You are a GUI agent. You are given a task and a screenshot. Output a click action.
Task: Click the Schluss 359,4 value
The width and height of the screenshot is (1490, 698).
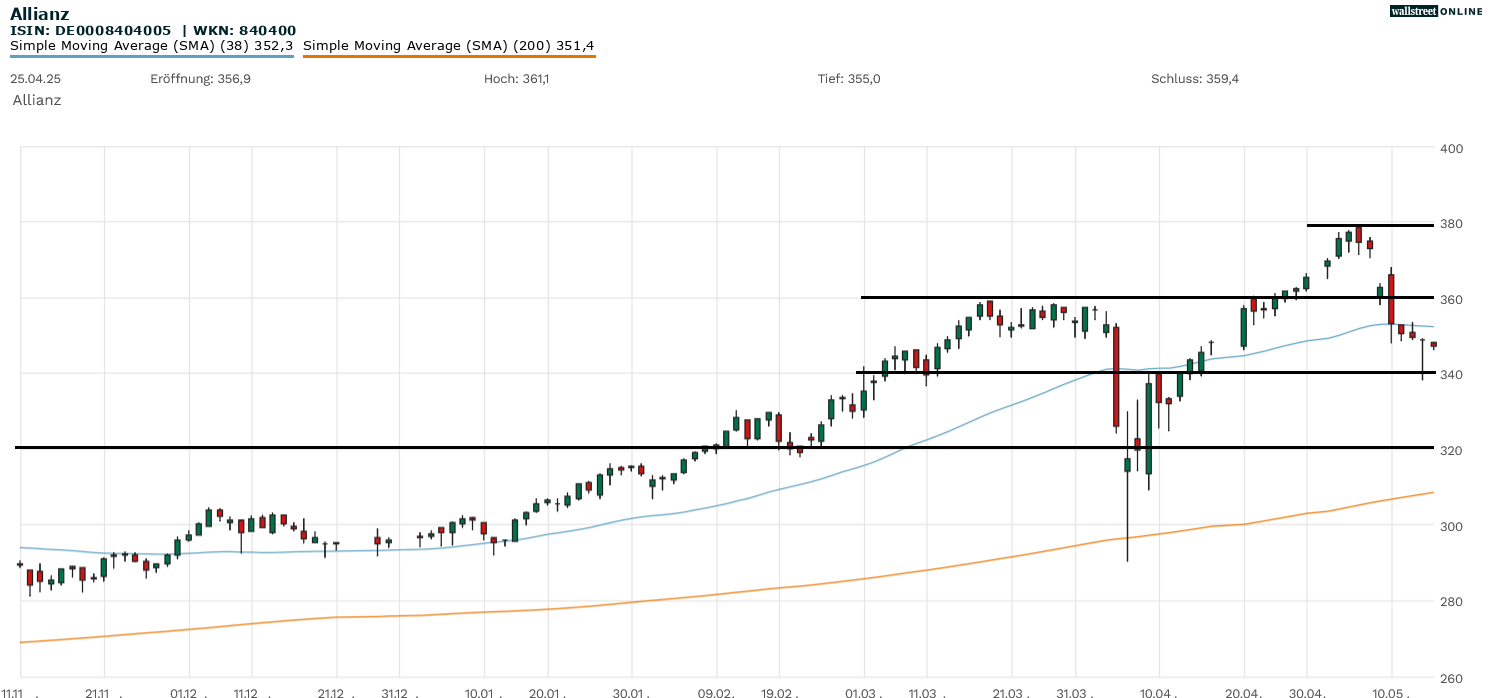point(1195,79)
